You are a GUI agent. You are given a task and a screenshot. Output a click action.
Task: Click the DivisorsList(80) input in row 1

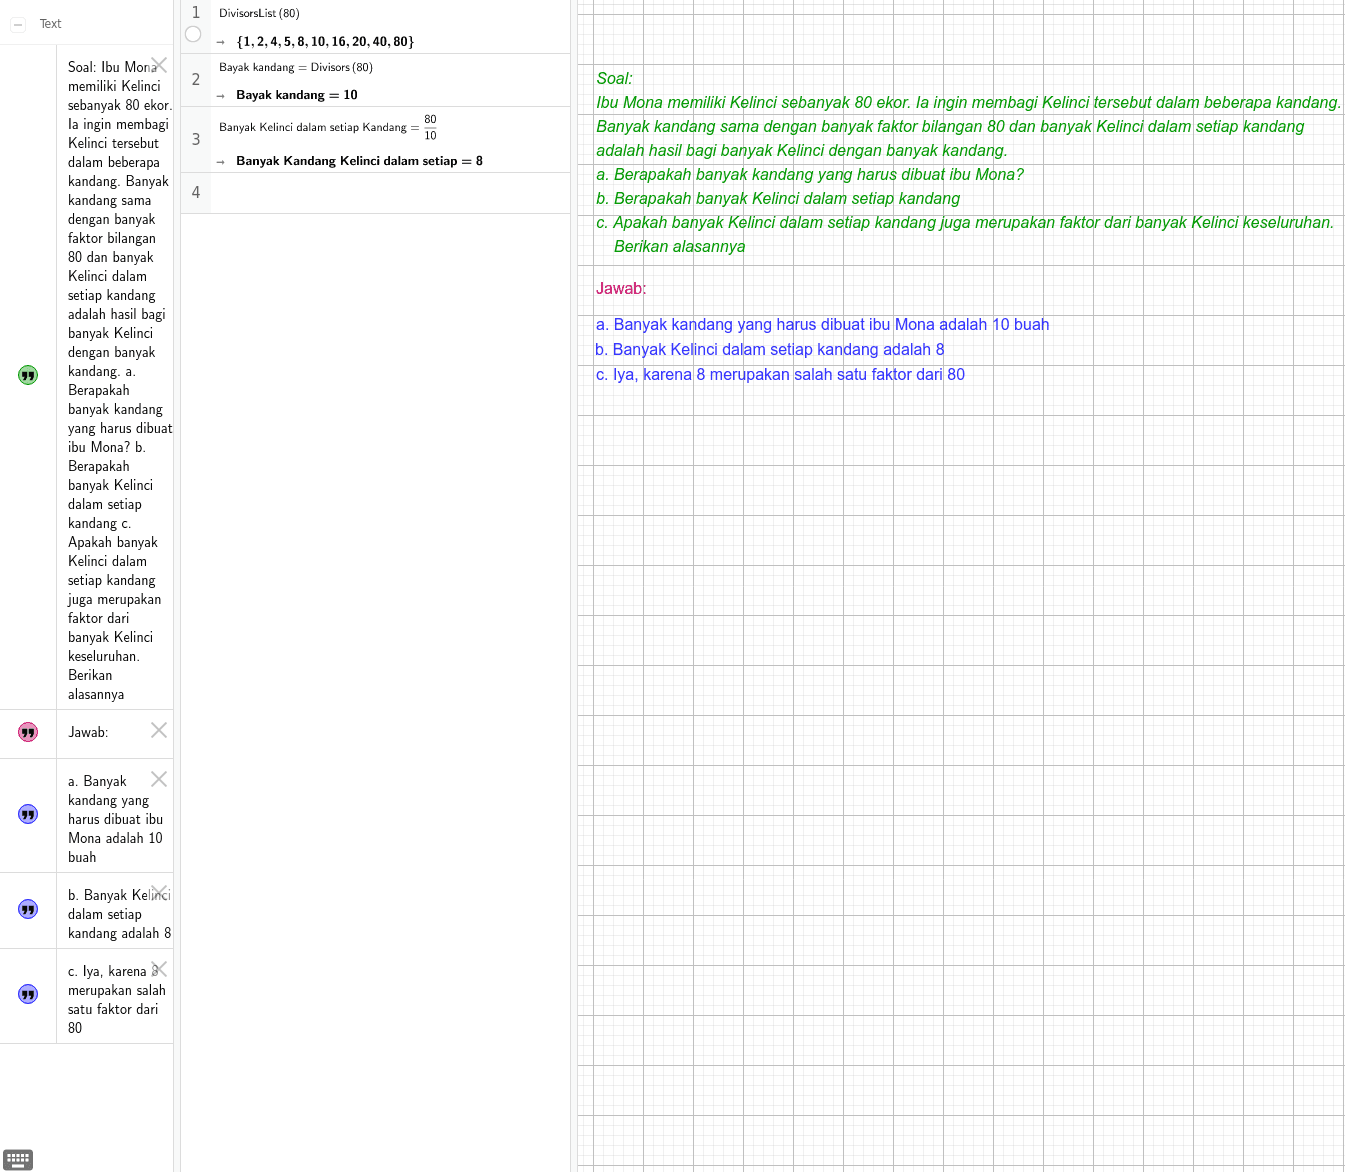260,14
